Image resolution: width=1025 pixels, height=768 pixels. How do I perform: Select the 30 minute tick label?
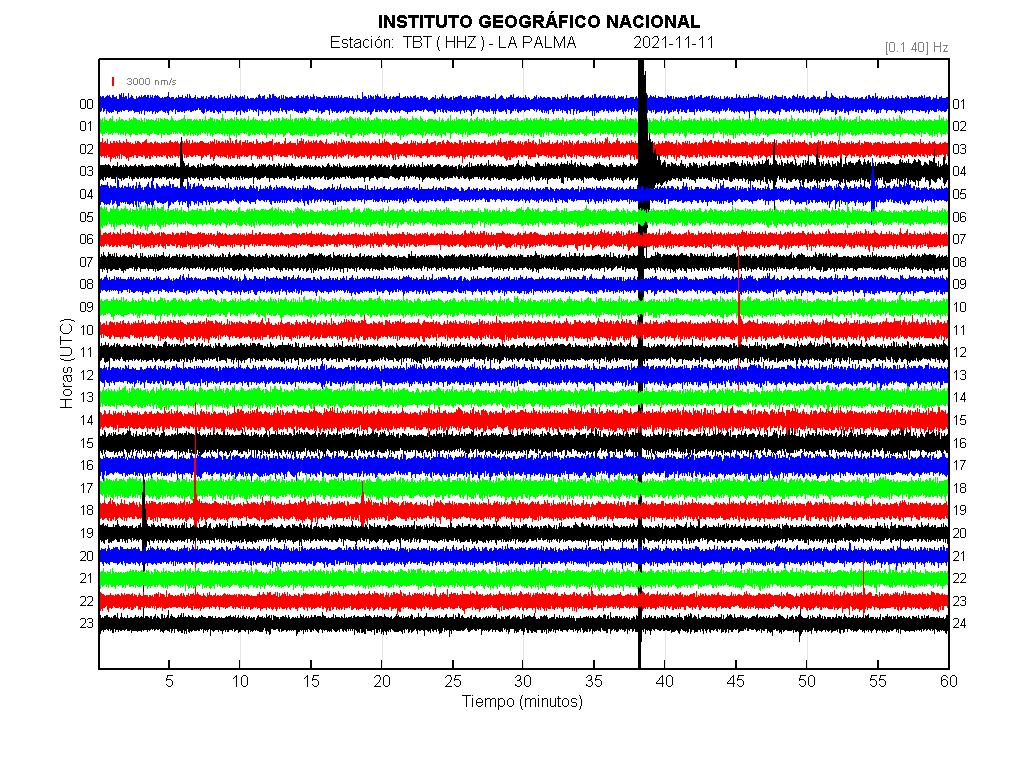(x=523, y=681)
